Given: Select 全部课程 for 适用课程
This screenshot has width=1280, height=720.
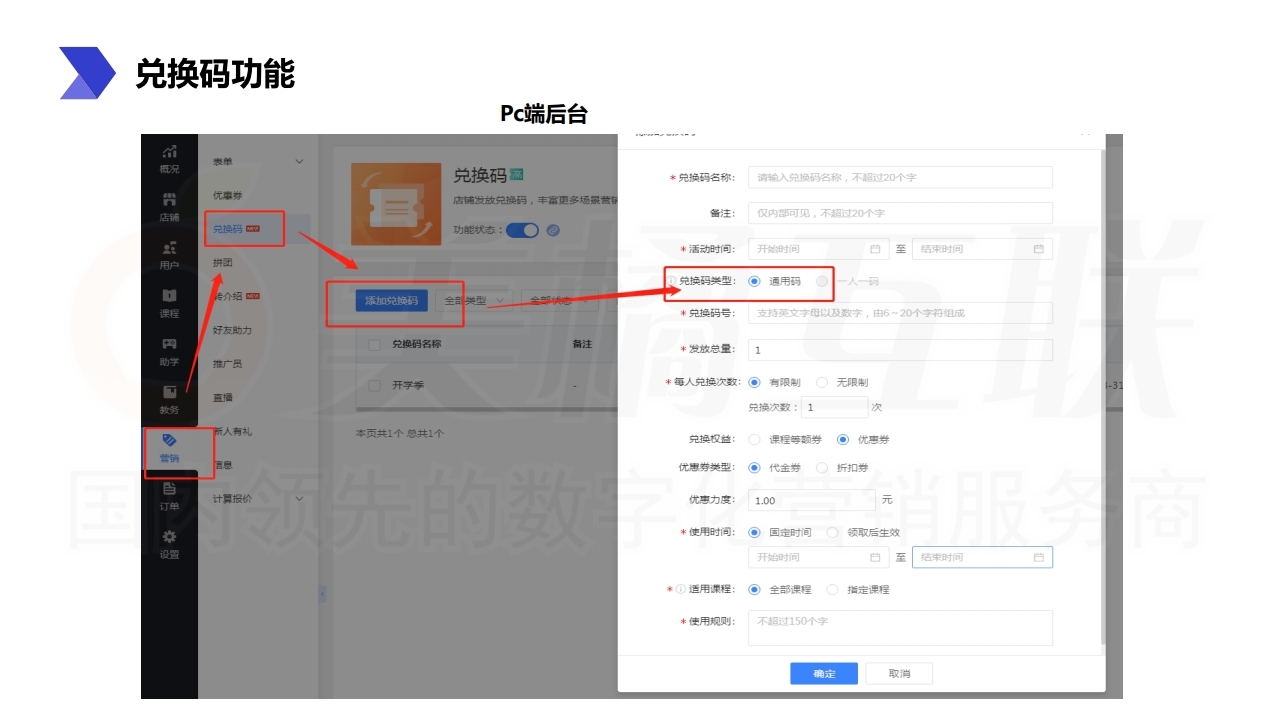Looking at the screenshot, I should 754,589.
